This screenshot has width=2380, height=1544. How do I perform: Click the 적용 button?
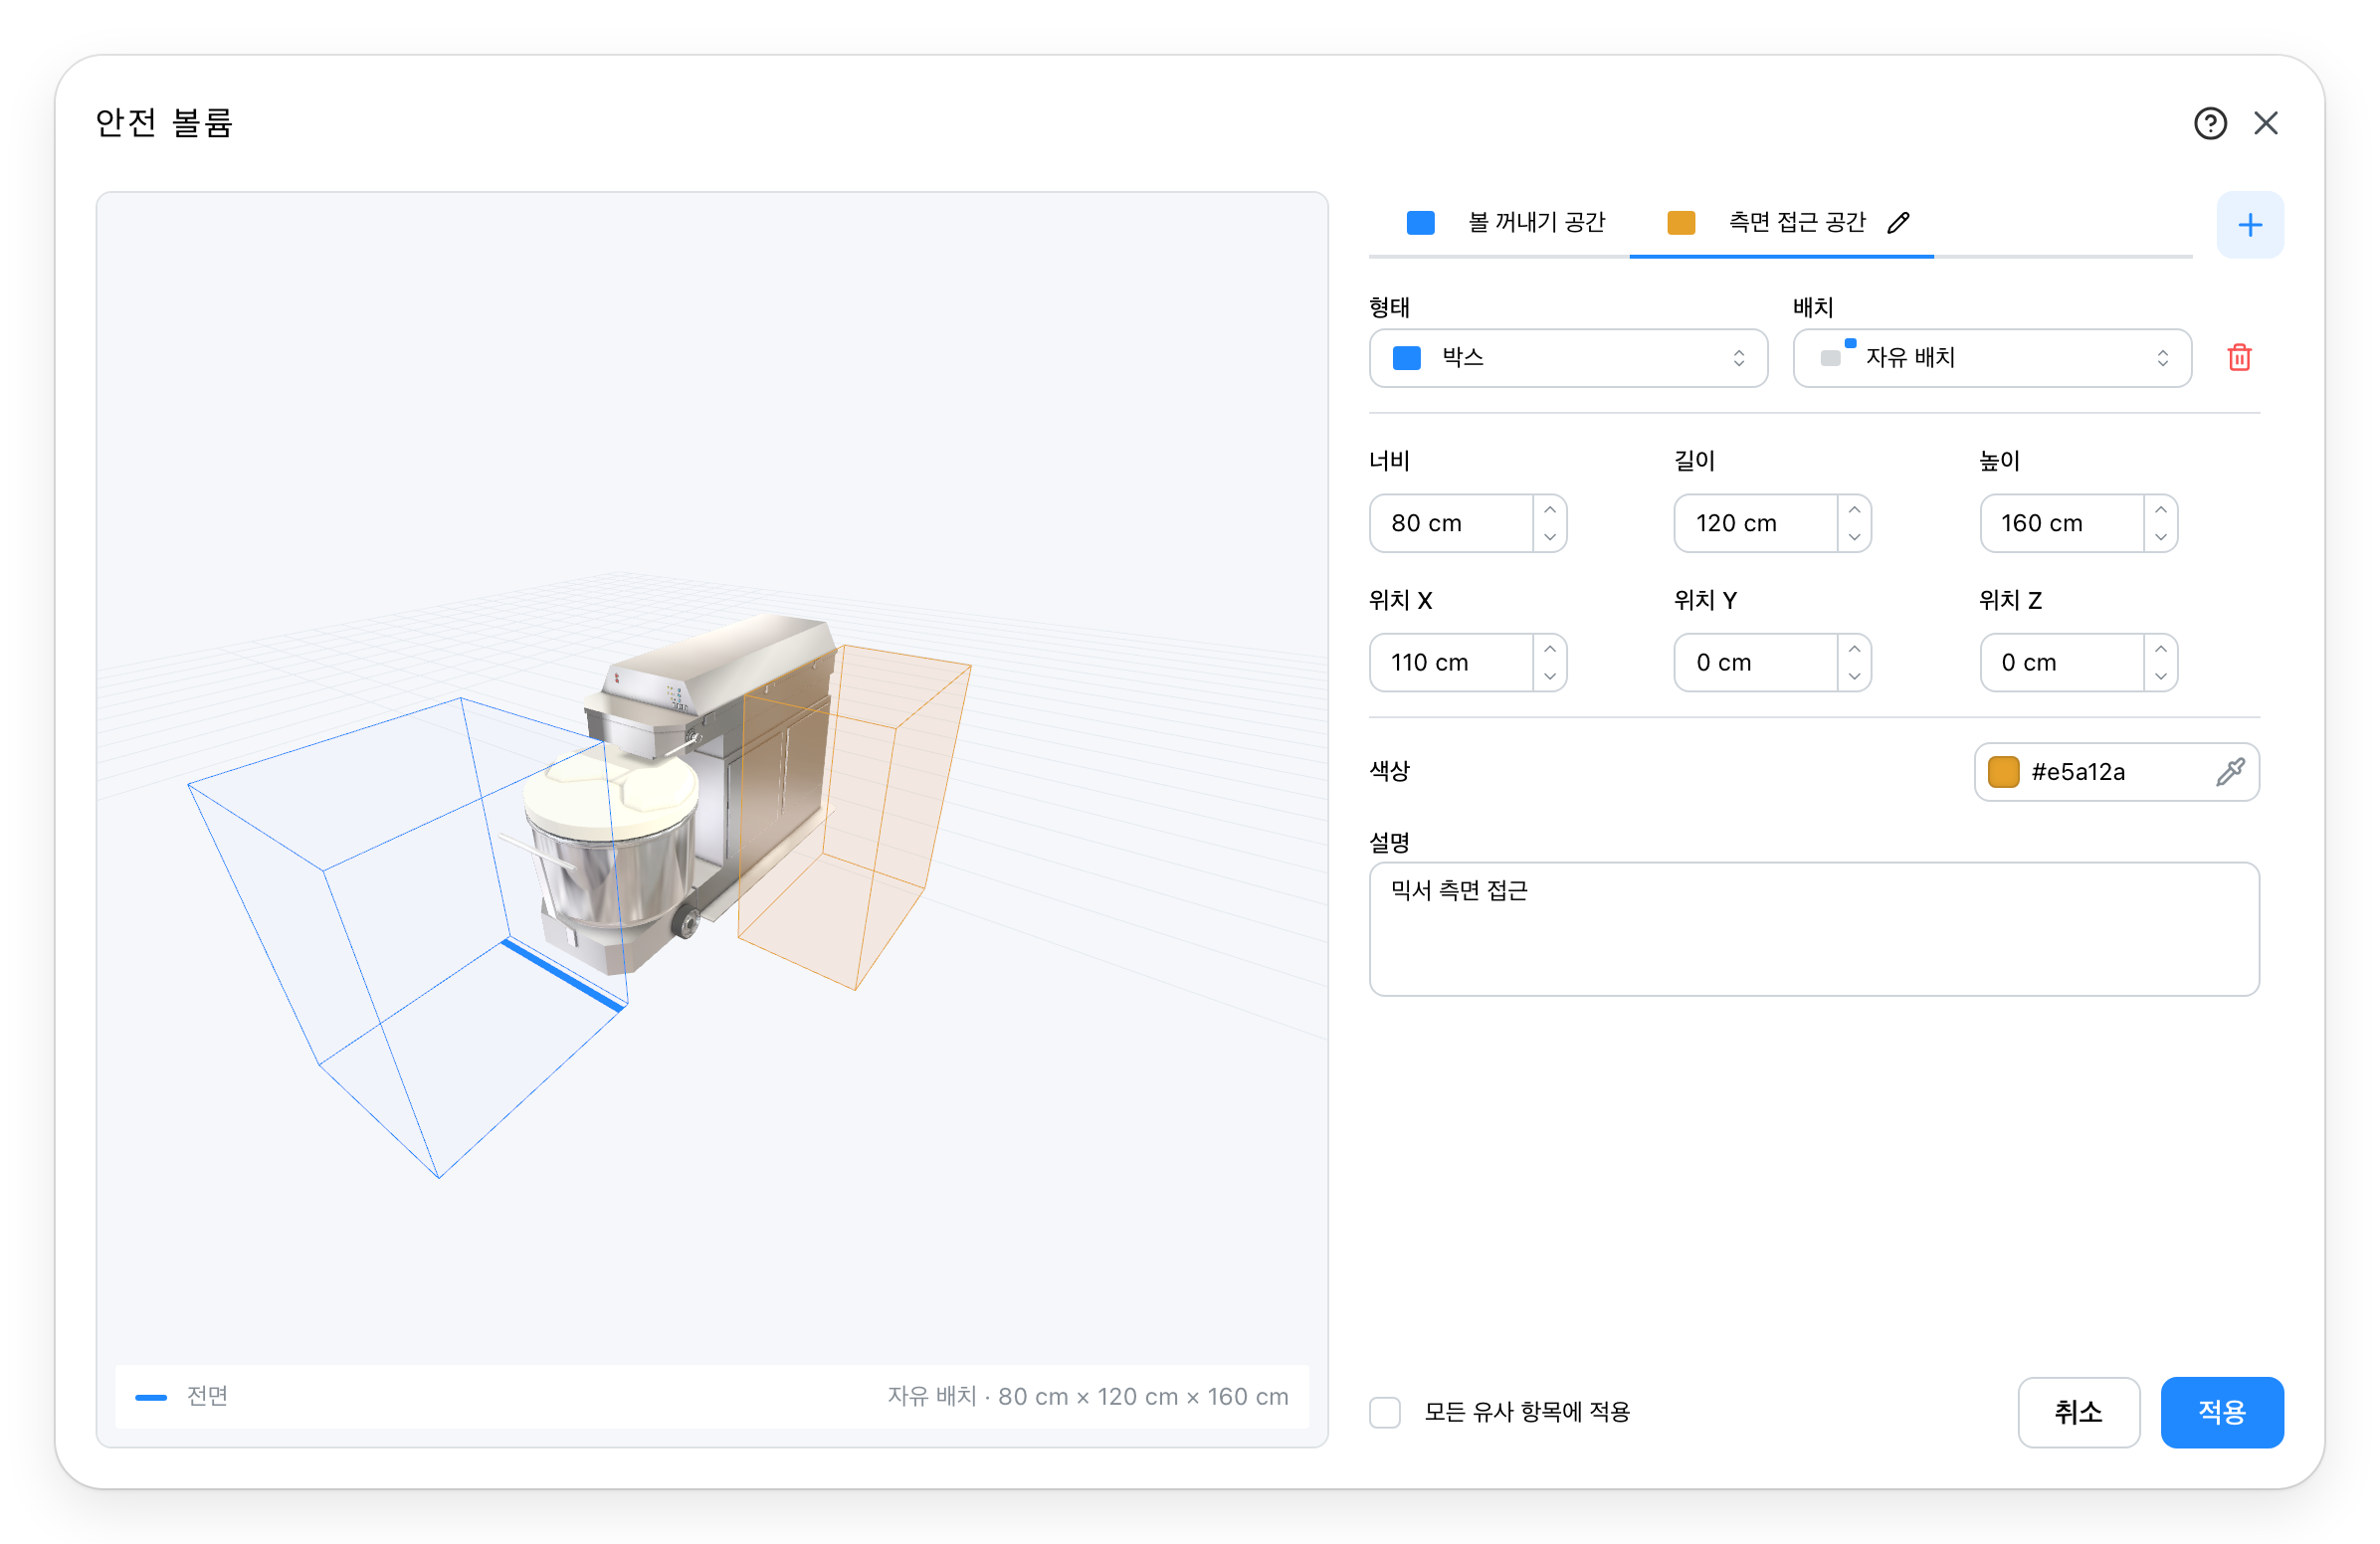(x=2222, y=1412)
